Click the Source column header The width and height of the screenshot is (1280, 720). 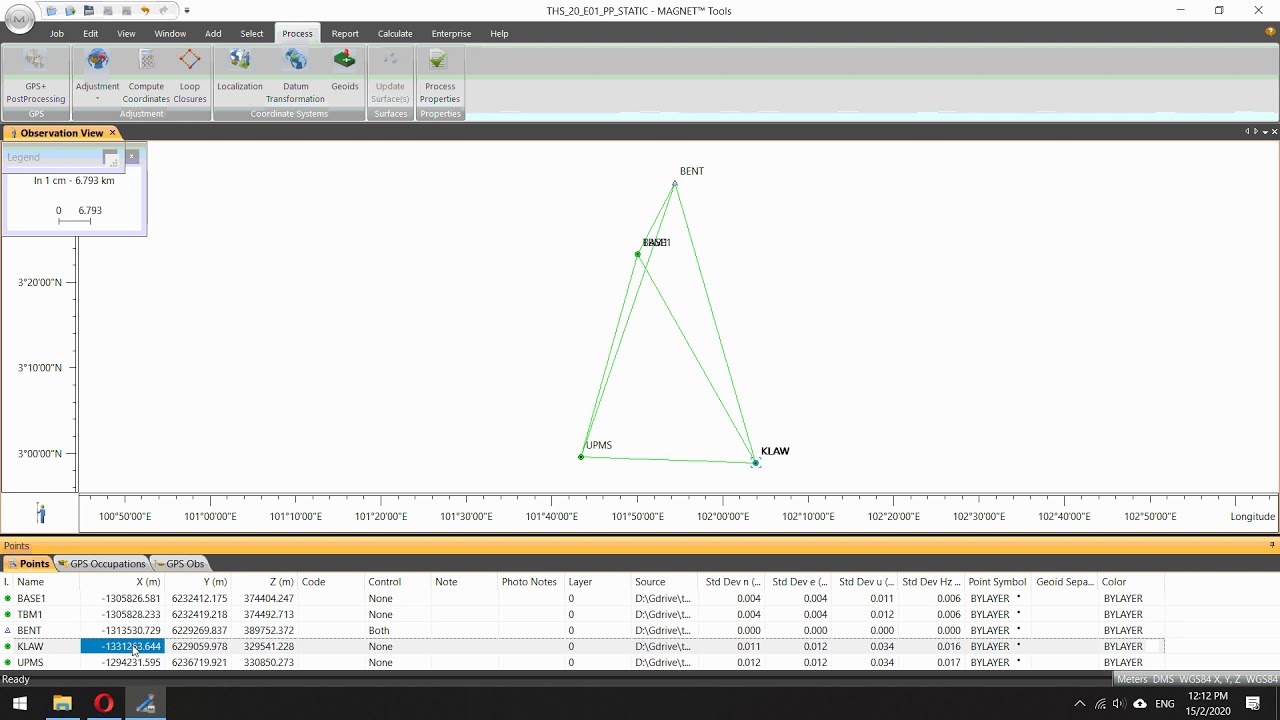(x=664, y=582)
